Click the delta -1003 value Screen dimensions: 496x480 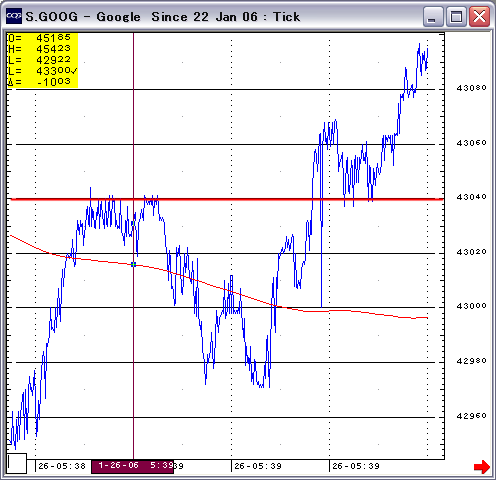(39, 82)
